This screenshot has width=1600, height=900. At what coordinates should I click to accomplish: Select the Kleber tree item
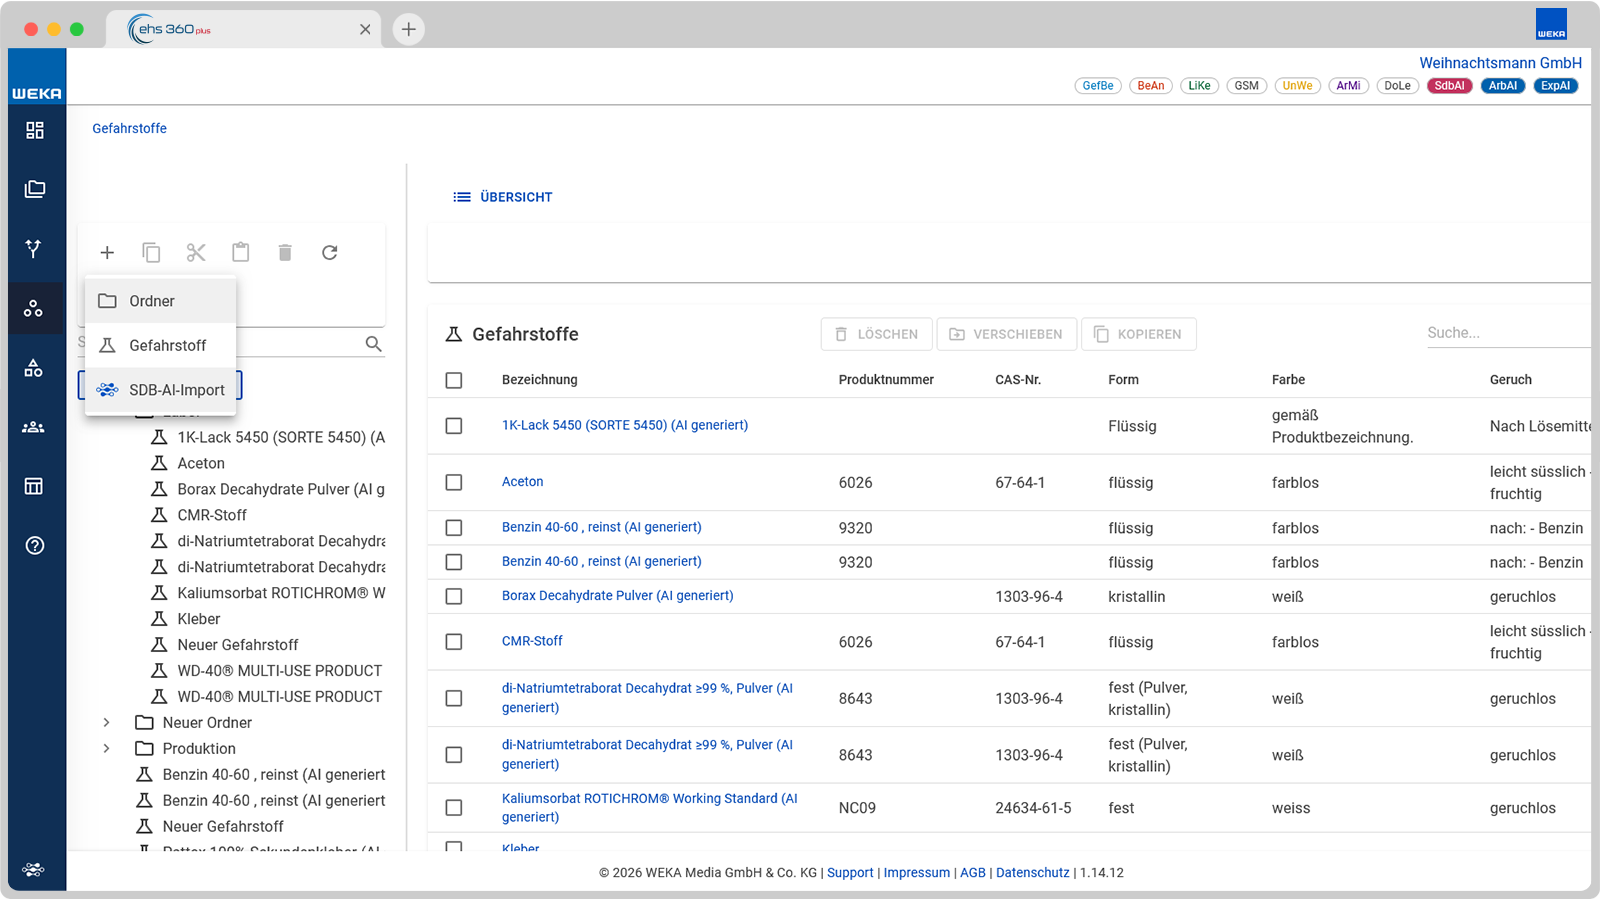pyautogui.click(x=199, y=619)
